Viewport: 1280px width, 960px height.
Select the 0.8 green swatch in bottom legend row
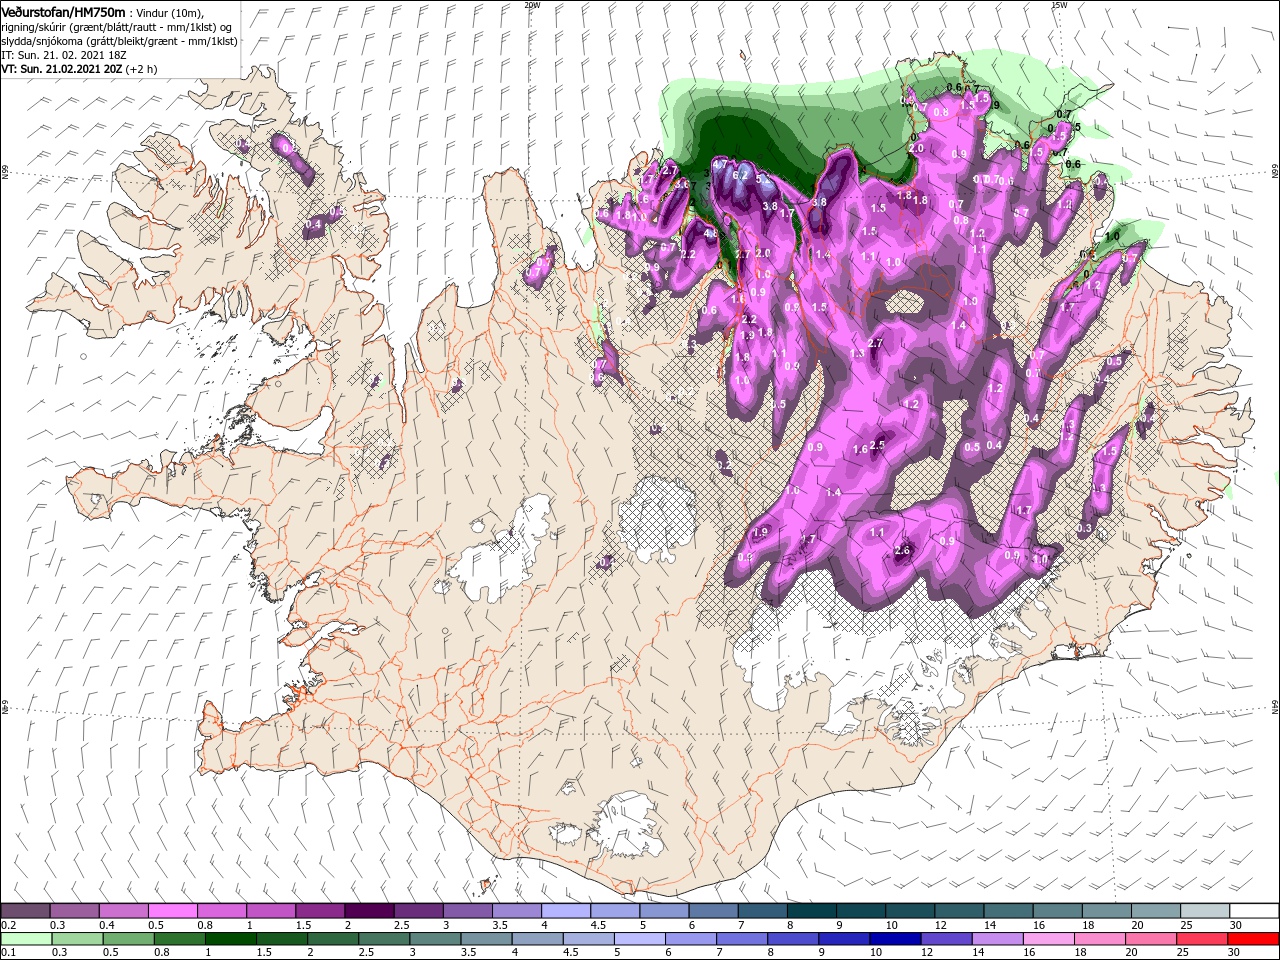[x=179, y=939]
